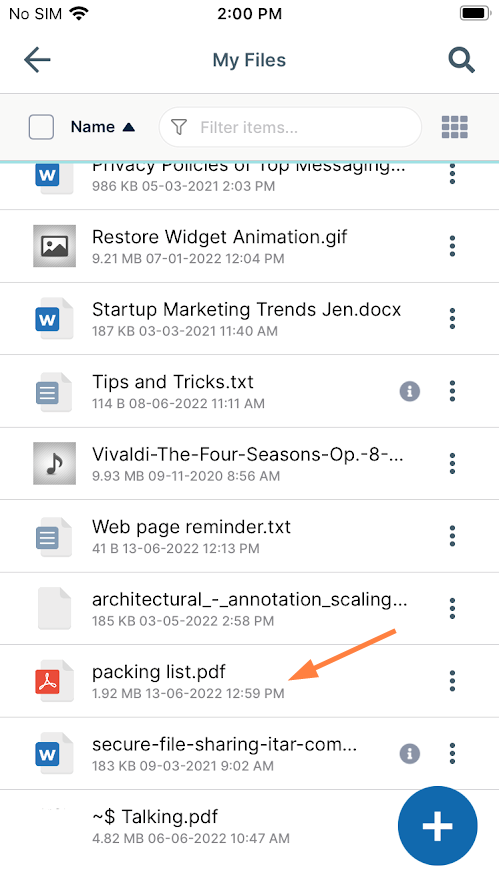Viewport: 499px width, 887px height.
Task: Switch to grid view icon
Action: (454, 127)
